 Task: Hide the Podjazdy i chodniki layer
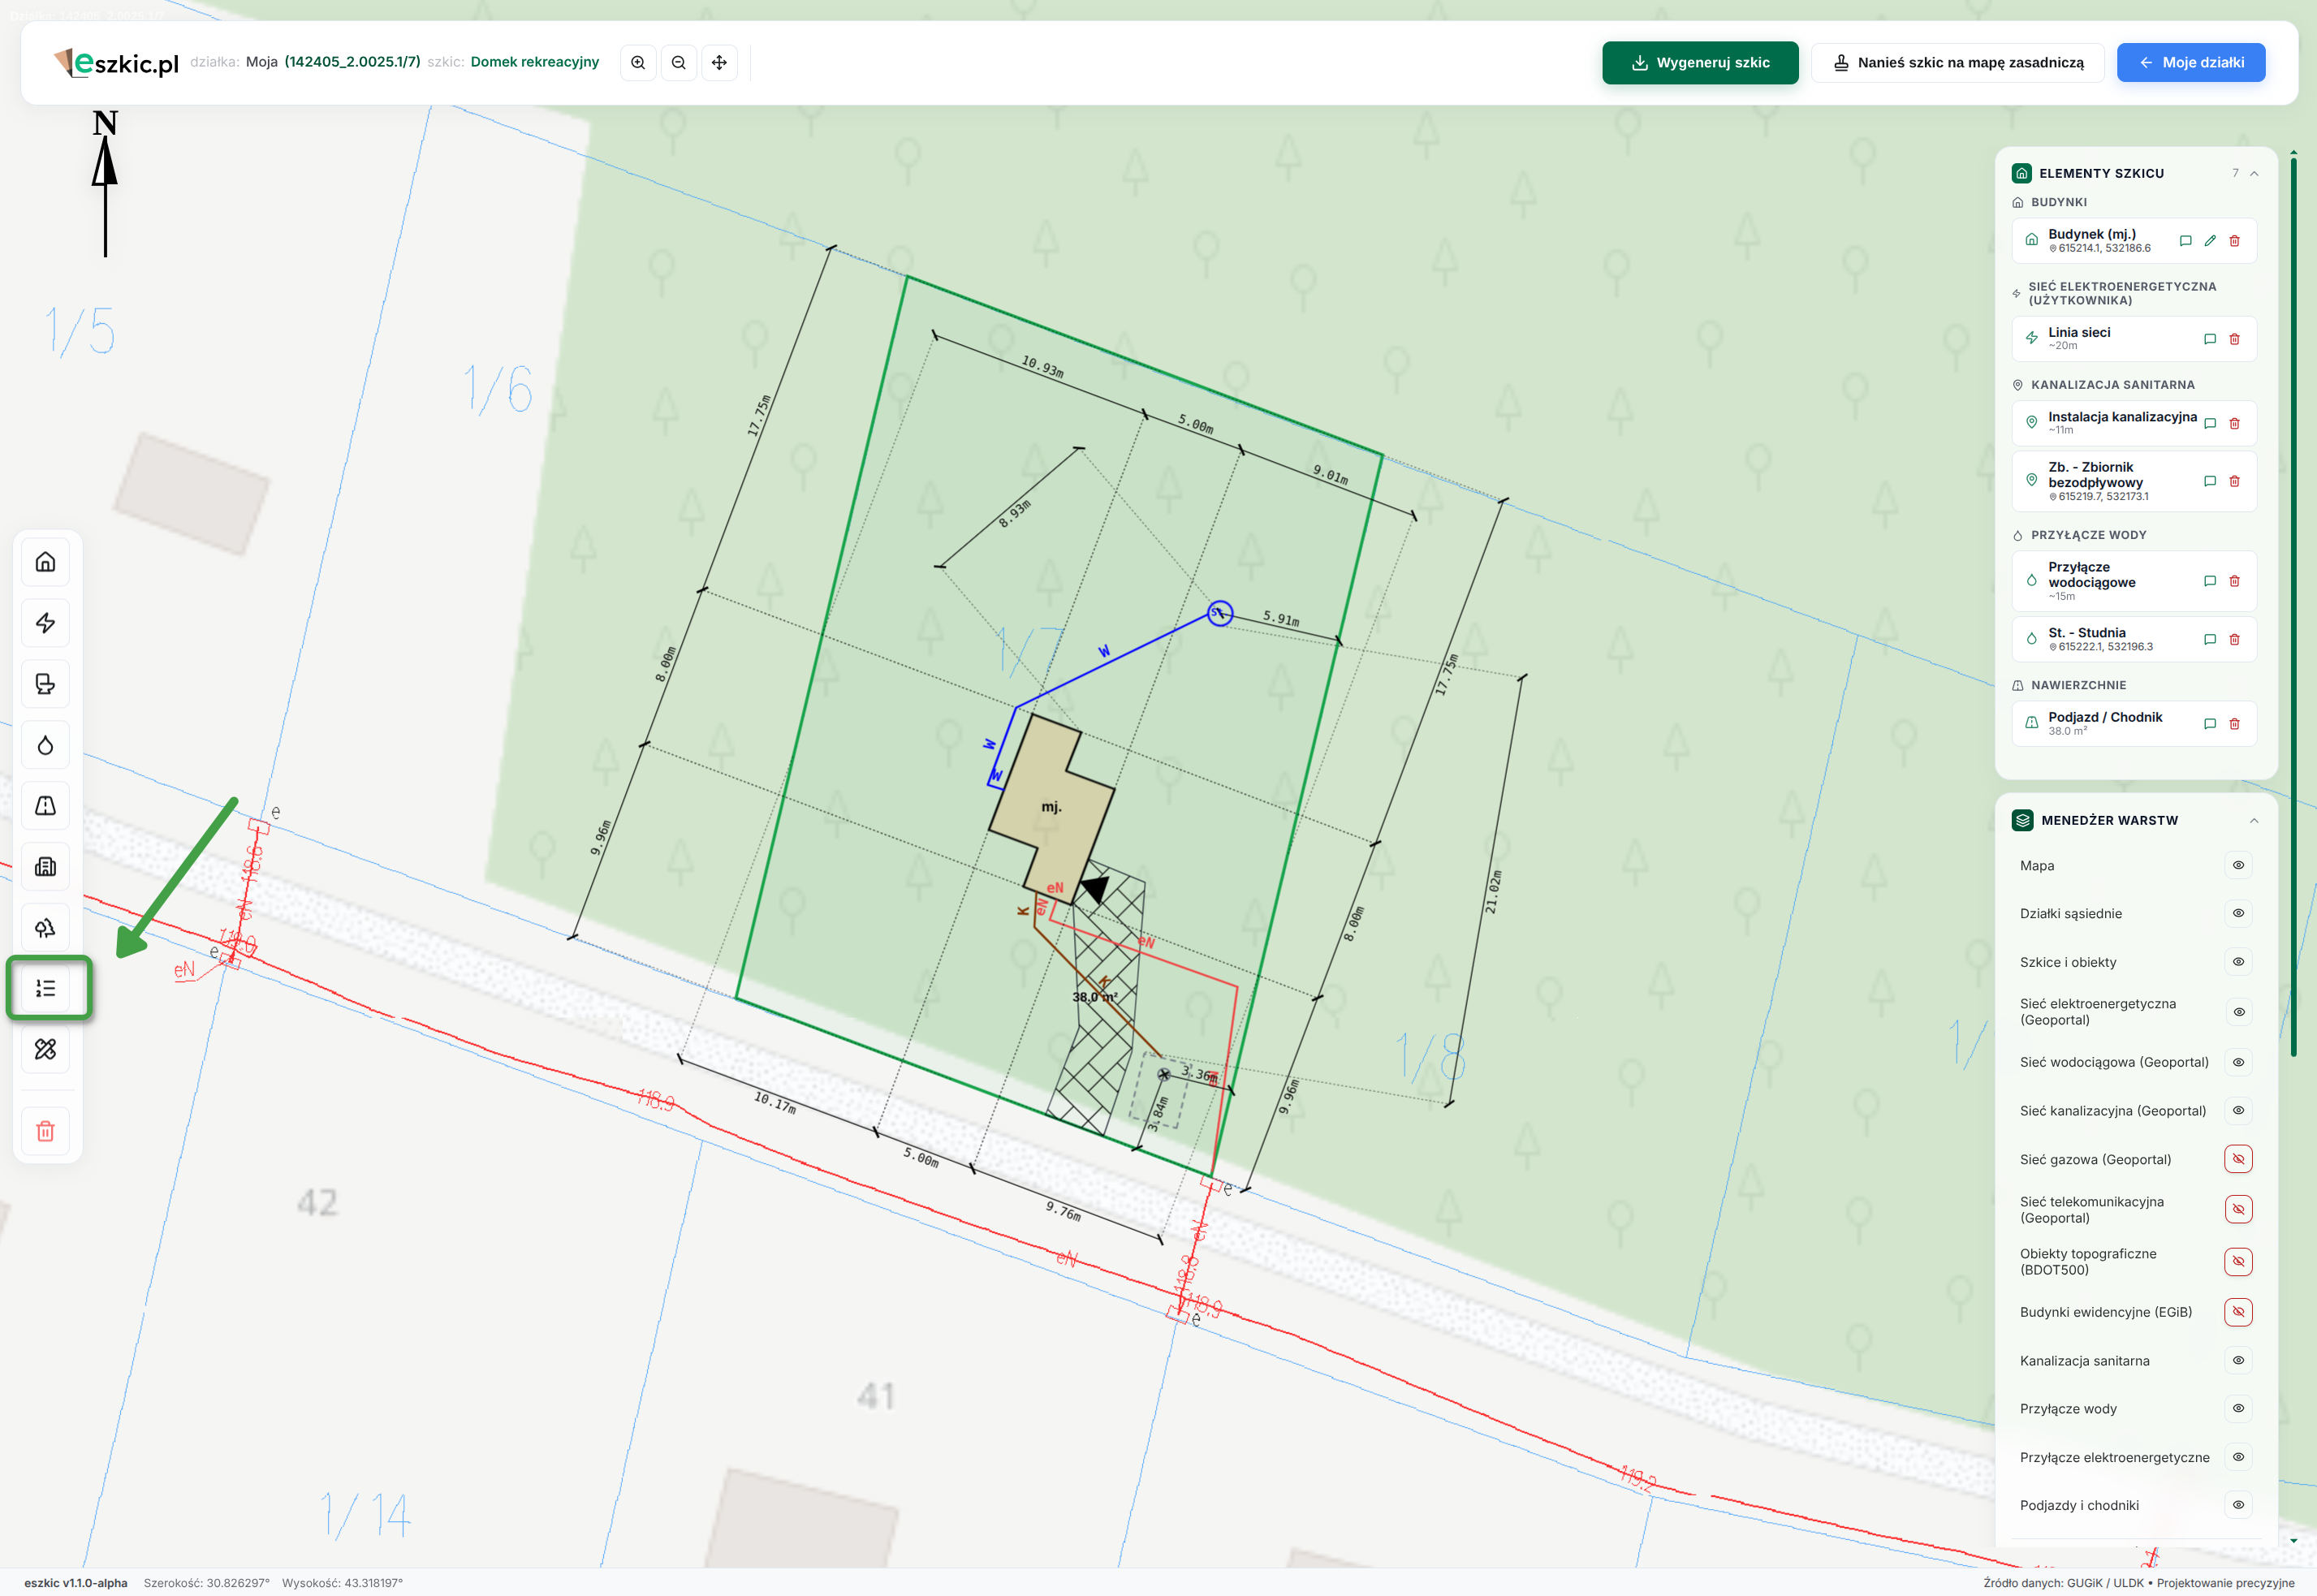click(x=2239, y=1505)
